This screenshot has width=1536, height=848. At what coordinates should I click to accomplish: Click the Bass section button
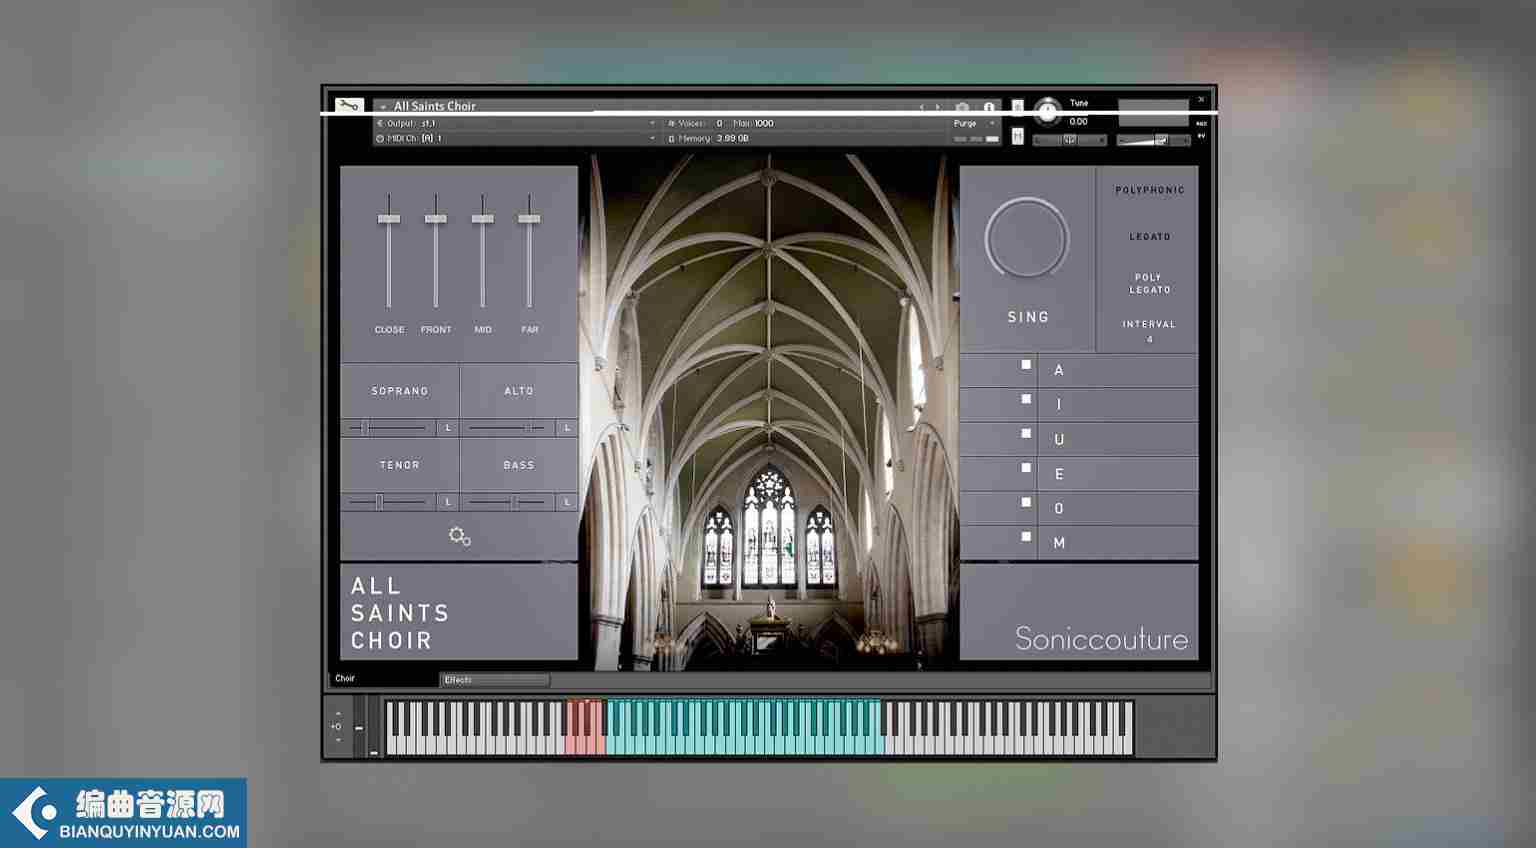[x=519, y=465]
